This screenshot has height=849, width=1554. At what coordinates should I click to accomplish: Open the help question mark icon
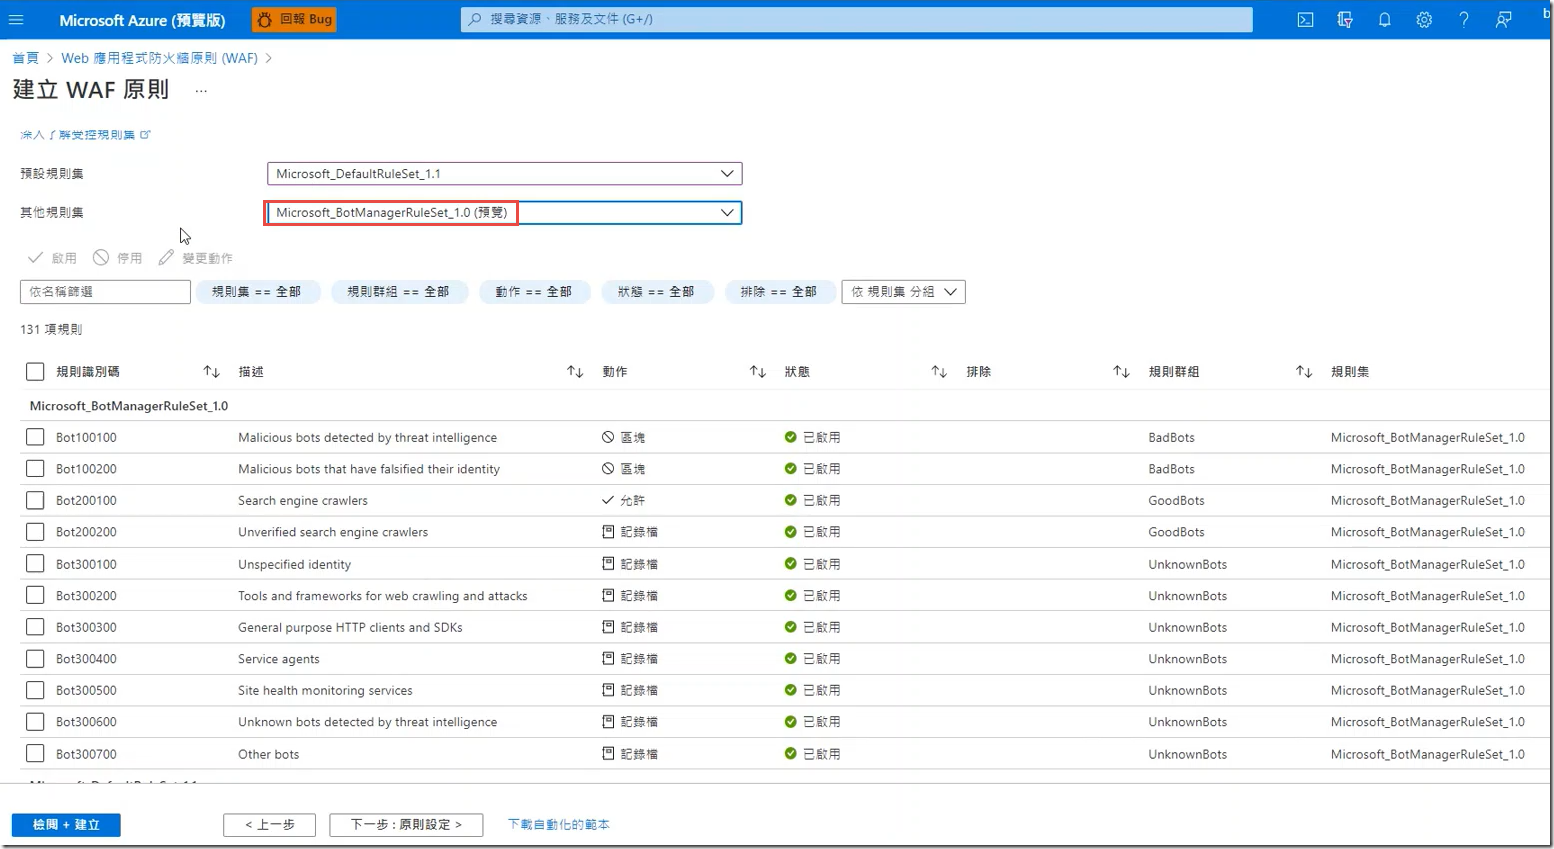[x=1463, y=20]
